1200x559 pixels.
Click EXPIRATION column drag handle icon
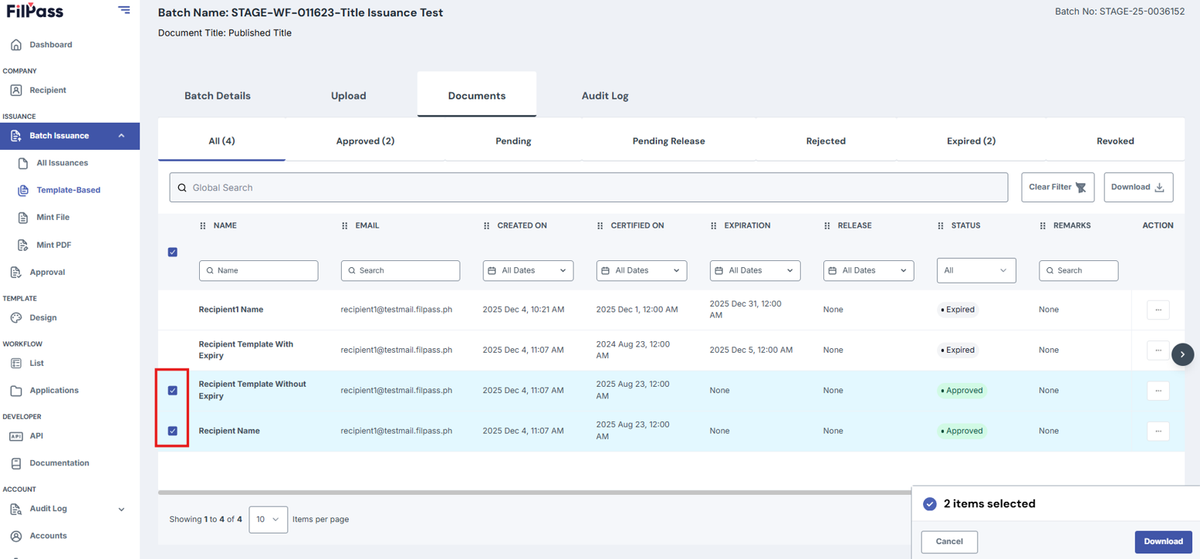coord(714,226)
